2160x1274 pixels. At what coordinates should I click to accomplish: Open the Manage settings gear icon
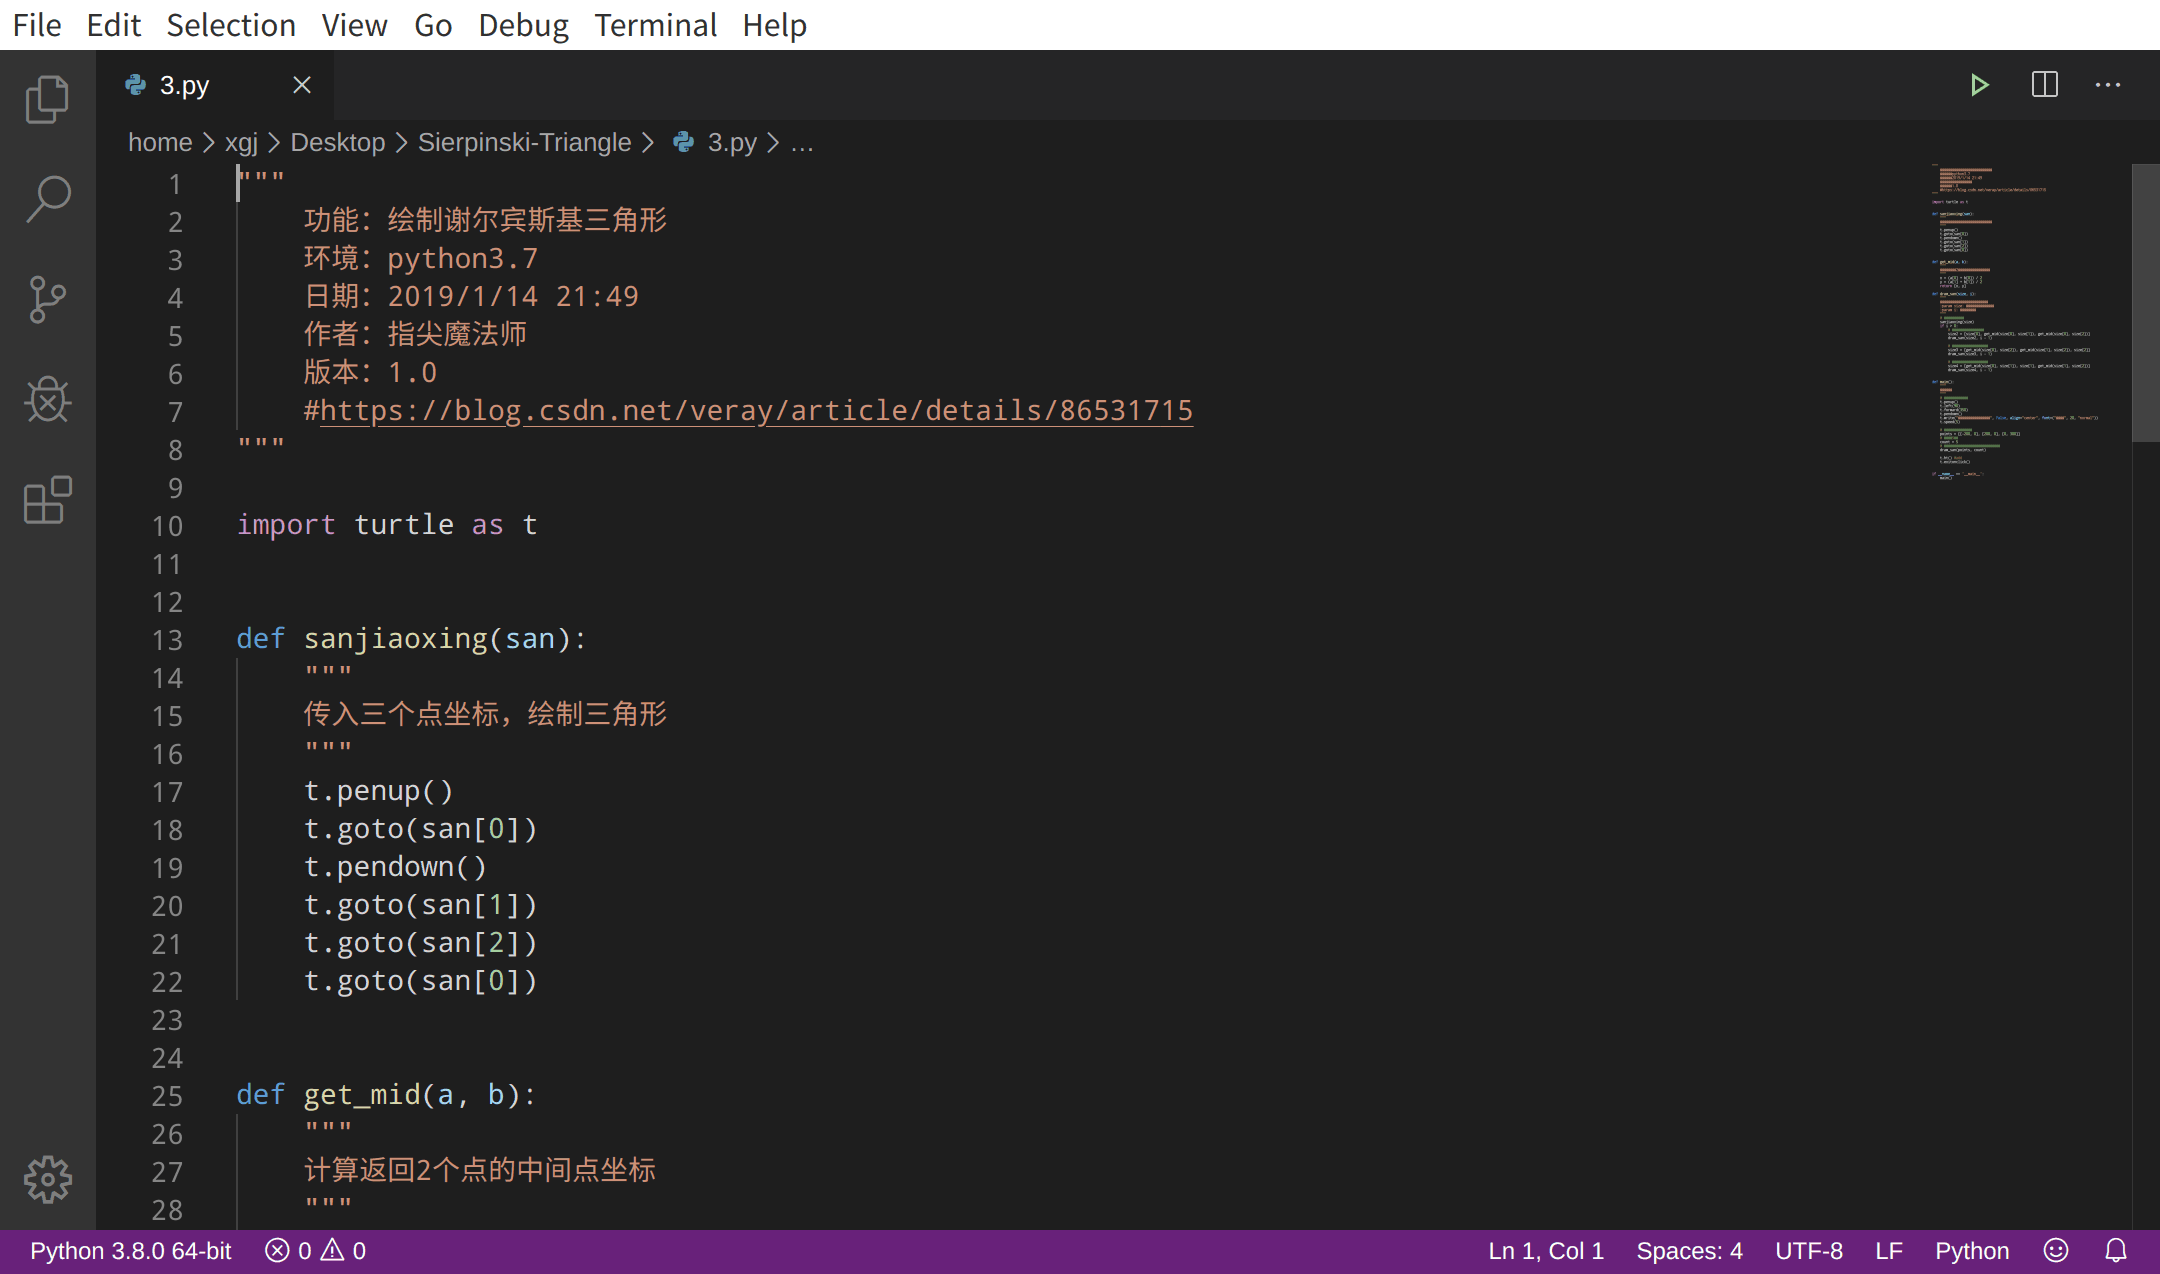pyautogui.click(x=47, y=1180)
